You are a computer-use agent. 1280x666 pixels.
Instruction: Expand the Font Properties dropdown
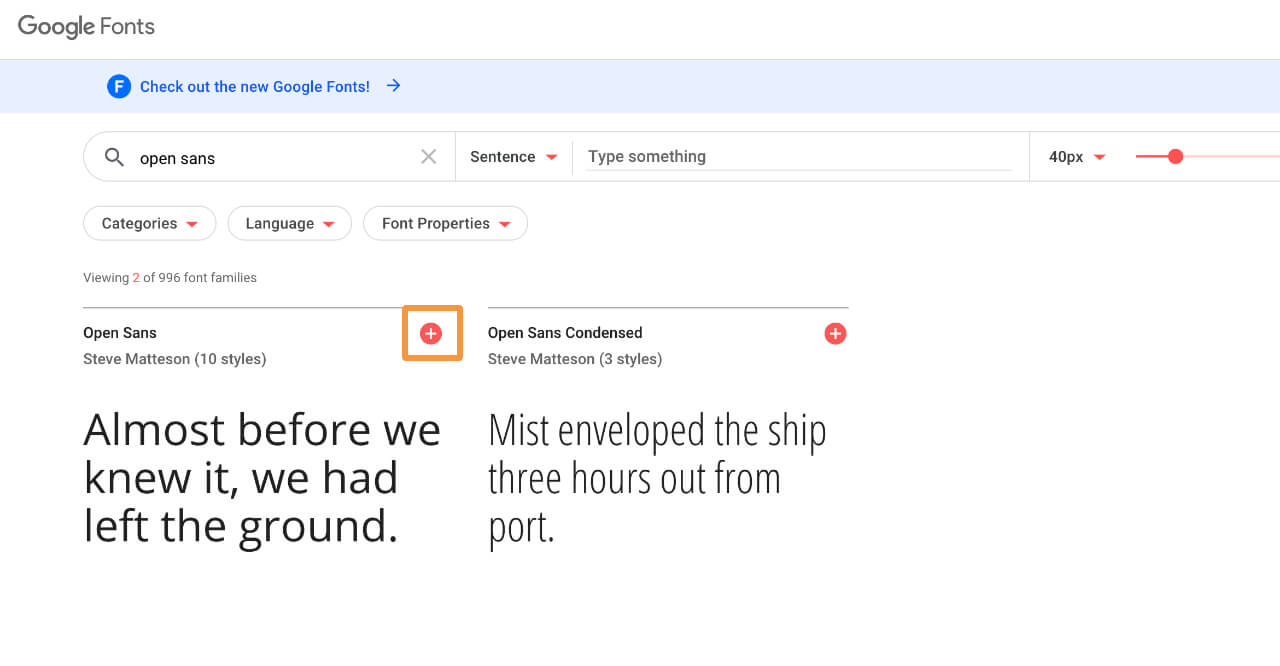click(446, 223)
